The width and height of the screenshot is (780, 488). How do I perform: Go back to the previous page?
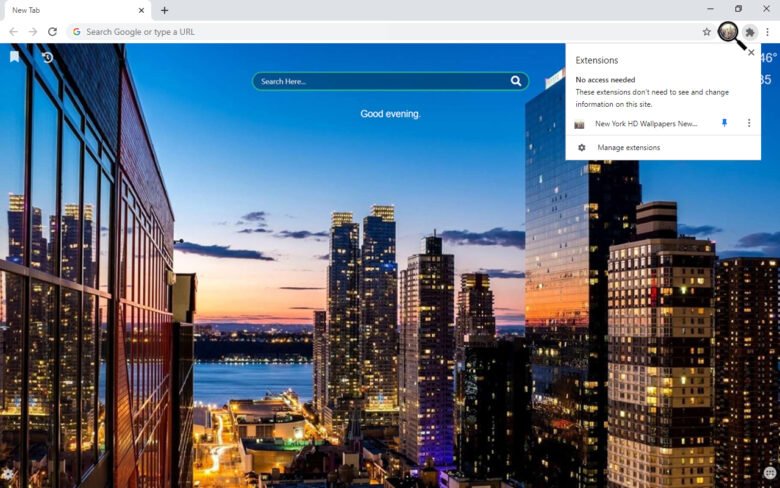(x=13, y=32)
